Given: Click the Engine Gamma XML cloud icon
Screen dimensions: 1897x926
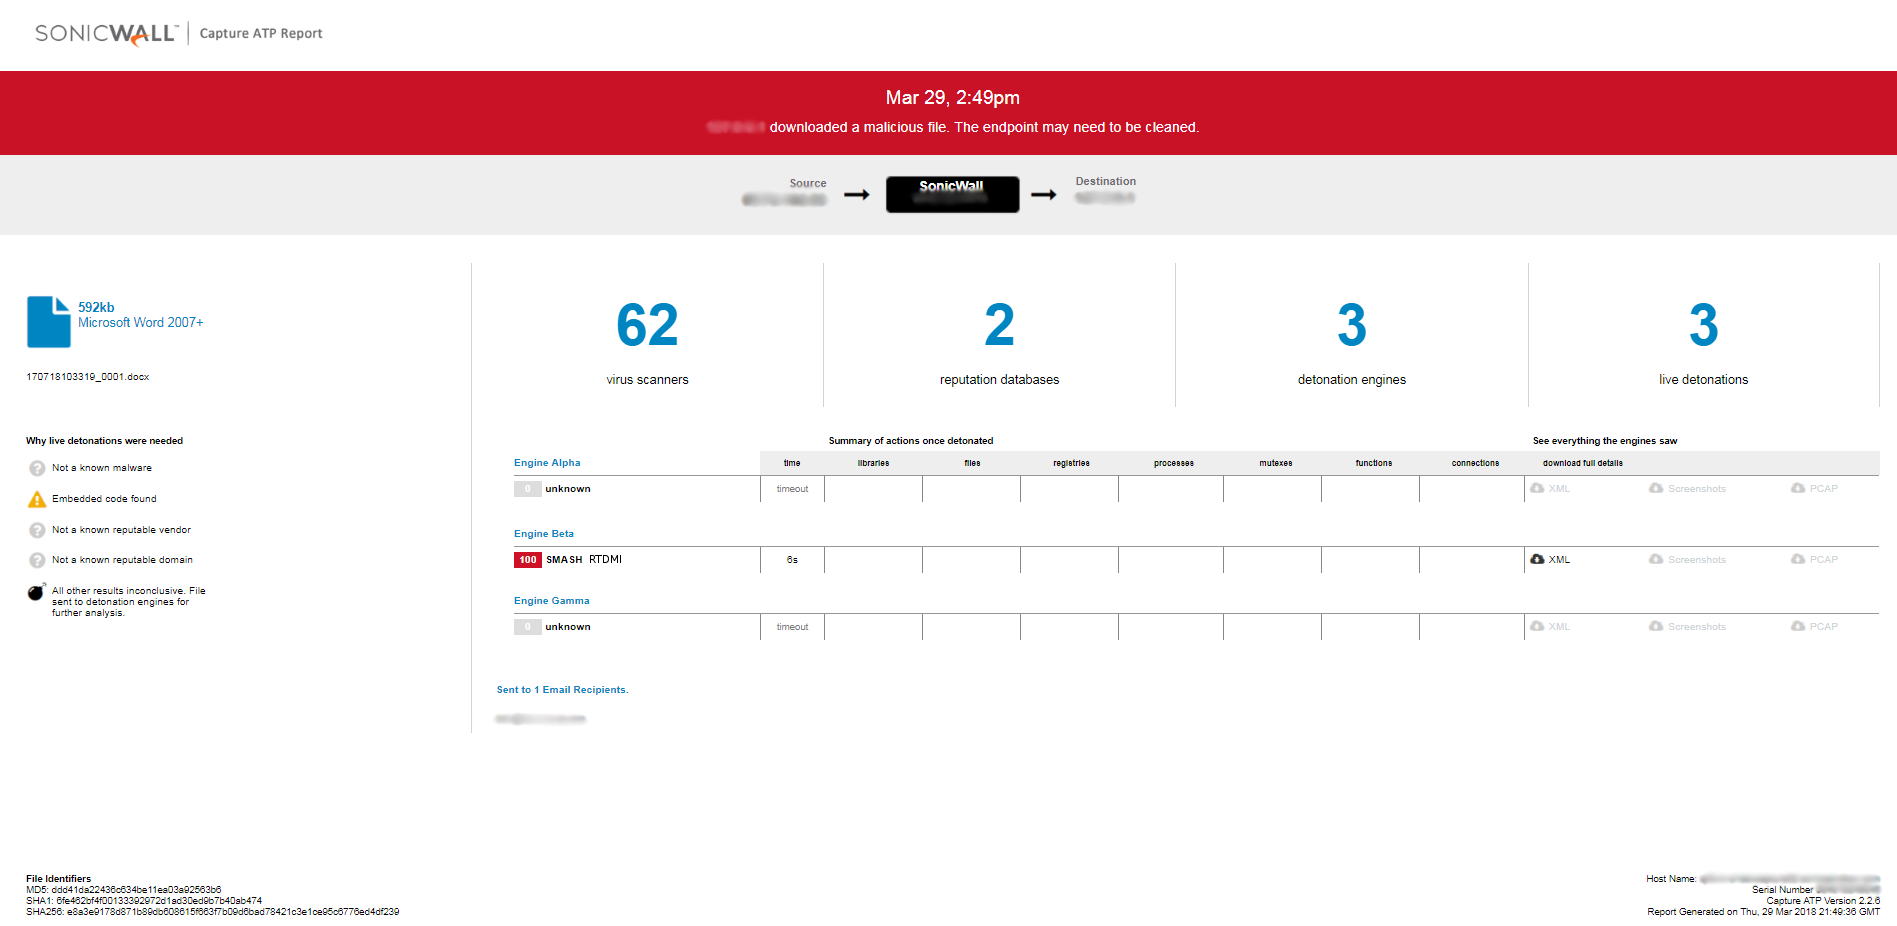Looking at the screenshot, I should [x=1537, y=626].
